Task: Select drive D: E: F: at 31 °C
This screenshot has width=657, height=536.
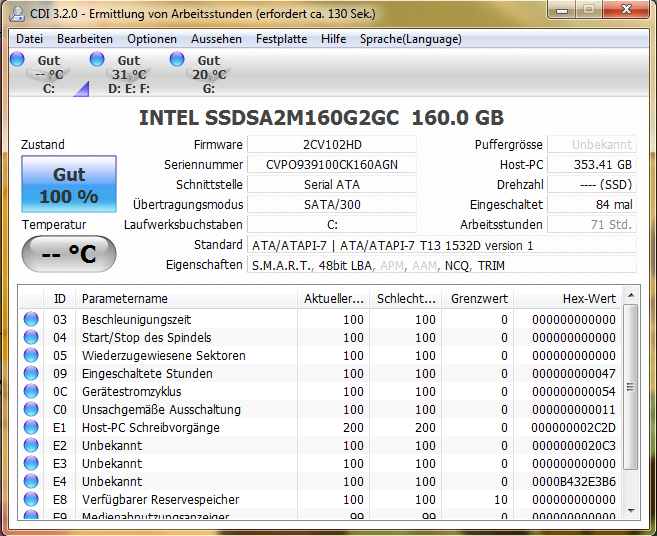Action: pyautogui.click(x=129, y=74)
